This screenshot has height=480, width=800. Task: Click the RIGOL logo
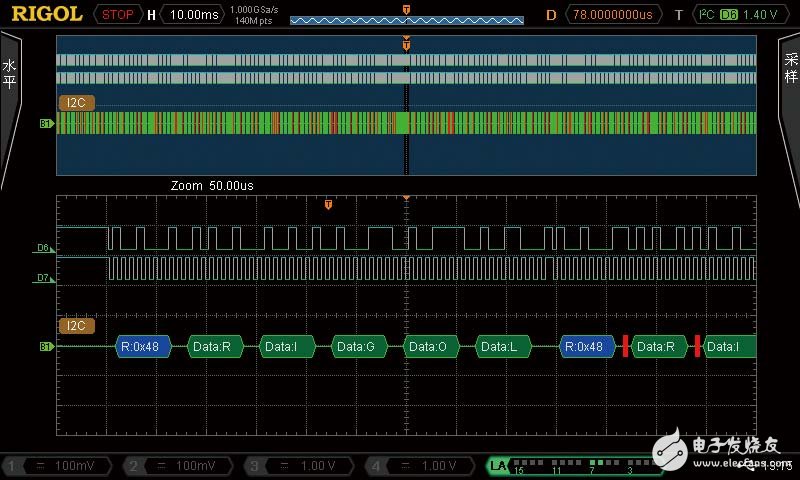(43, 14)
